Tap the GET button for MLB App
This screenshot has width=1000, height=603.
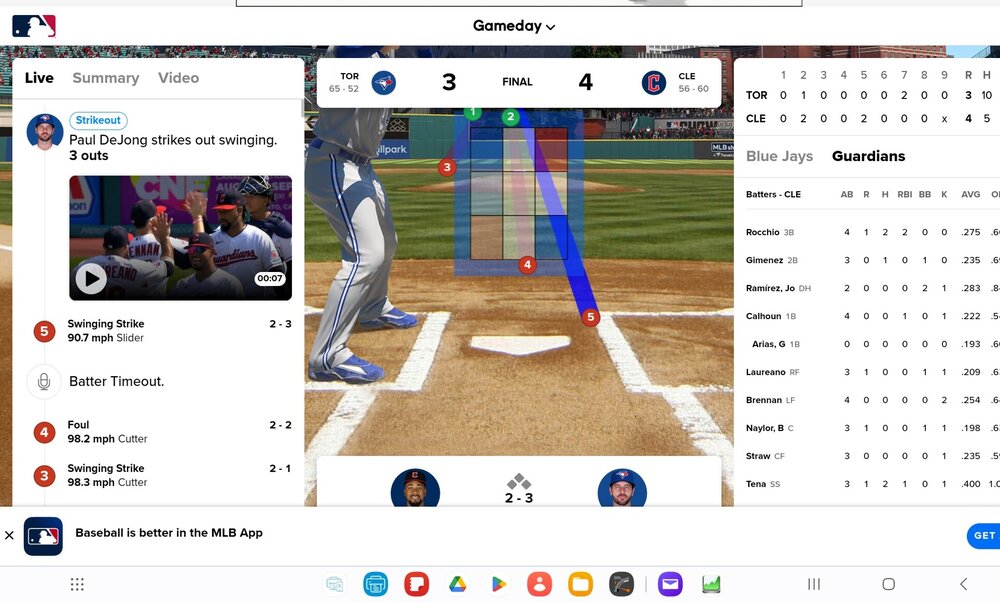coord(984,536)
